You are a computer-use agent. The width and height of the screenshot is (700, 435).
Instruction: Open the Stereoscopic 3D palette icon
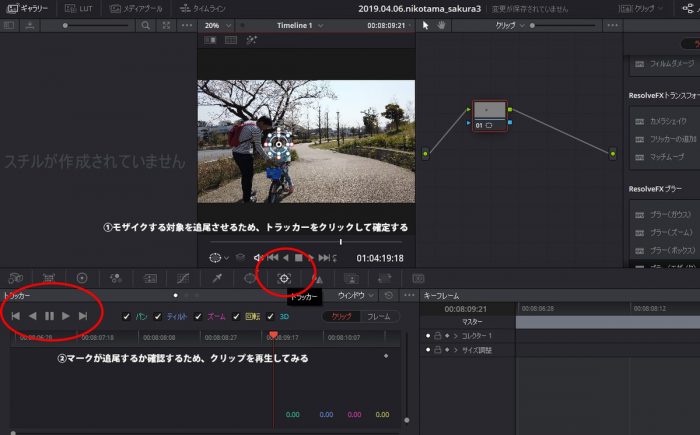pyautogui.click(x=418, y=279)
